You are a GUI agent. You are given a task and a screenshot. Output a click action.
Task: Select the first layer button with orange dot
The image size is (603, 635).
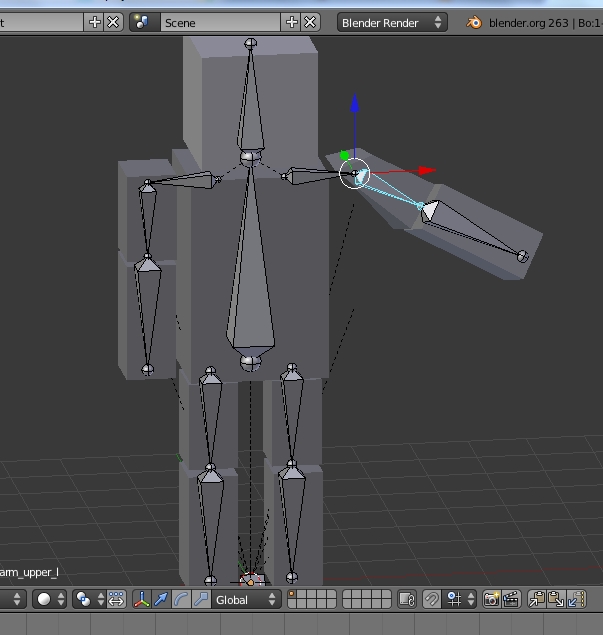click(292, 595)
